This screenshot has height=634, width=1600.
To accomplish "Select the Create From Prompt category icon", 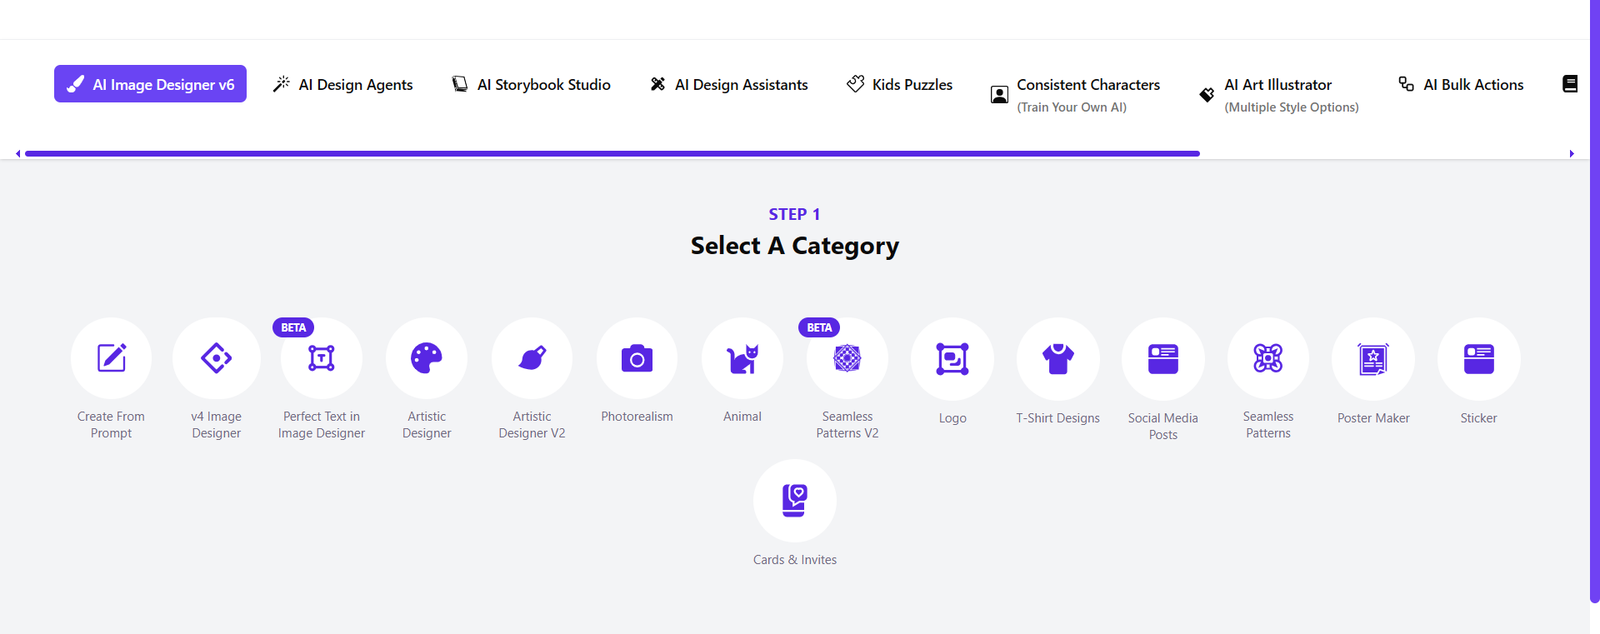I will click(x=111, y=358).
